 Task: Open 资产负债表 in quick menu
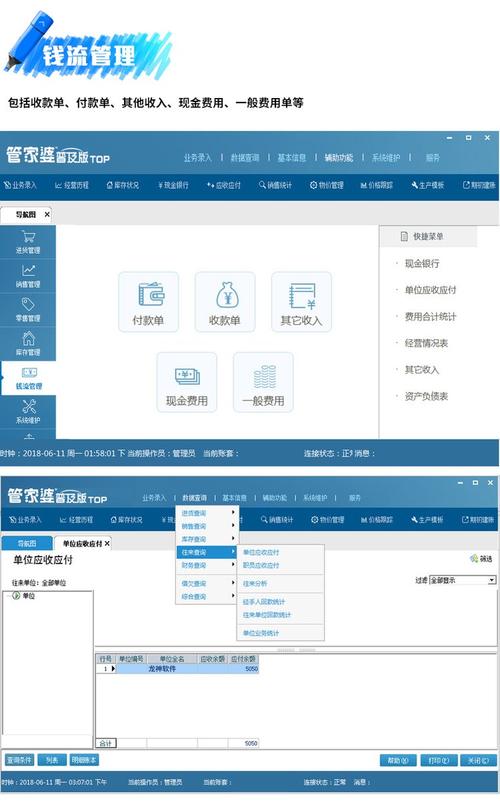[x=426, y=396]
